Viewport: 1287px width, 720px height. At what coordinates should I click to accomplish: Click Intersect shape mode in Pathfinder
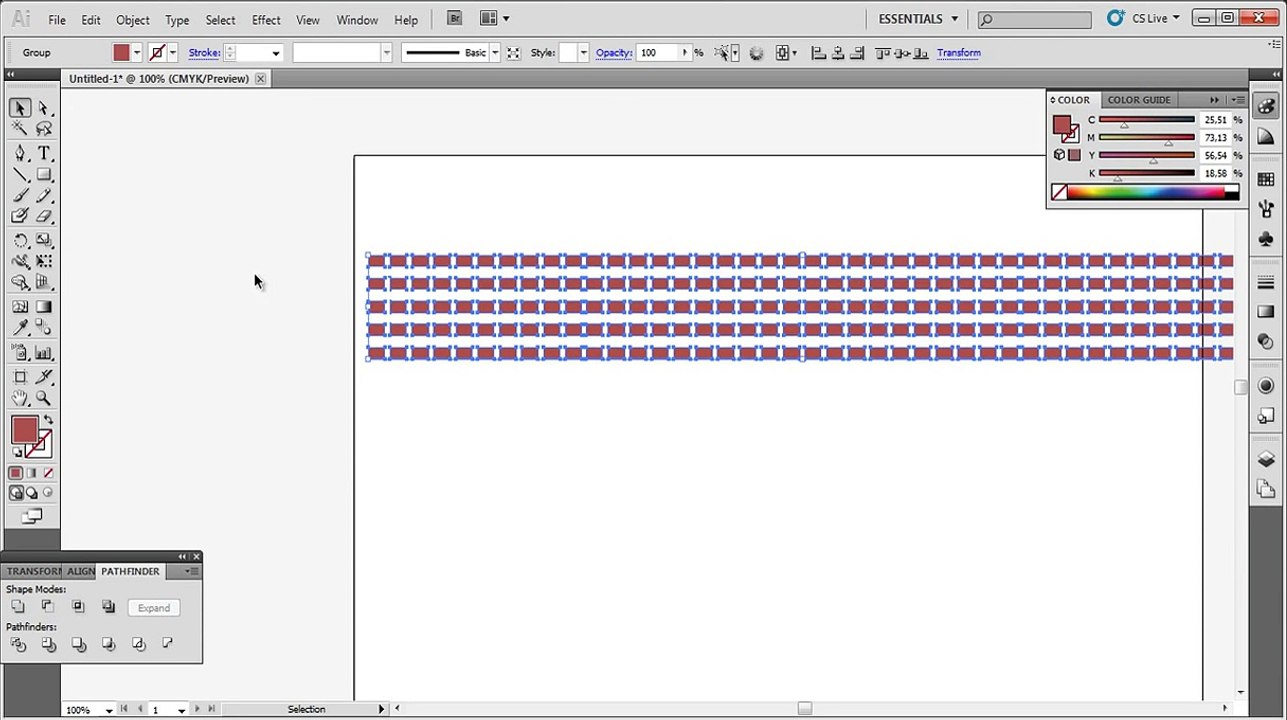click(x=78, y=607)
